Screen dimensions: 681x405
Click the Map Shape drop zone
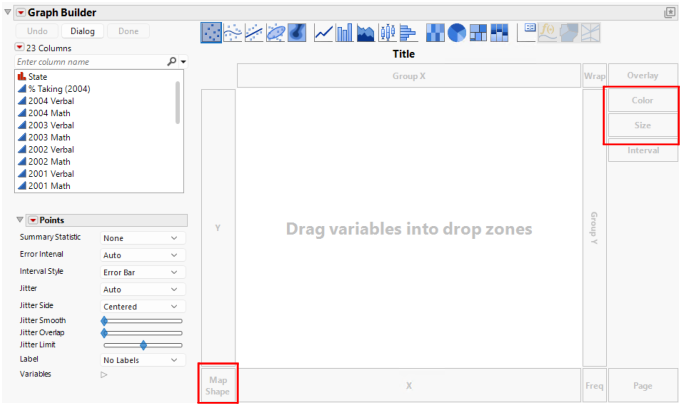[218, 385]
